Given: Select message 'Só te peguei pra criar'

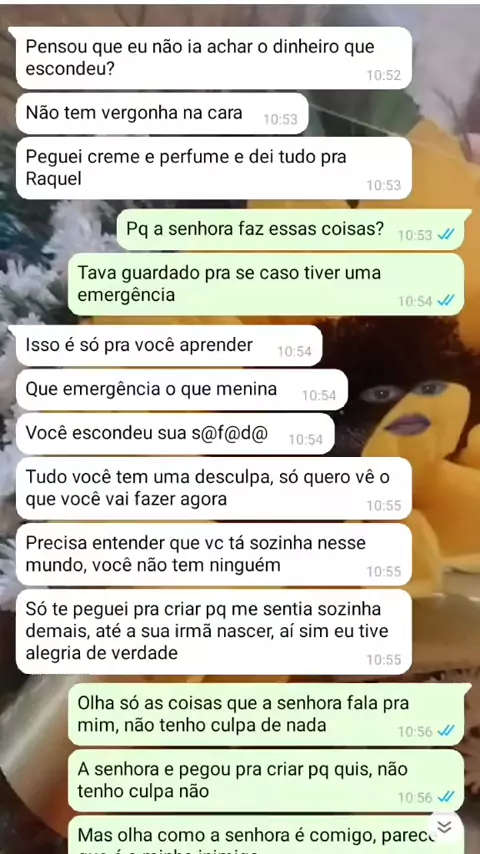Looking at the screenshot, I should pos(214,632).
